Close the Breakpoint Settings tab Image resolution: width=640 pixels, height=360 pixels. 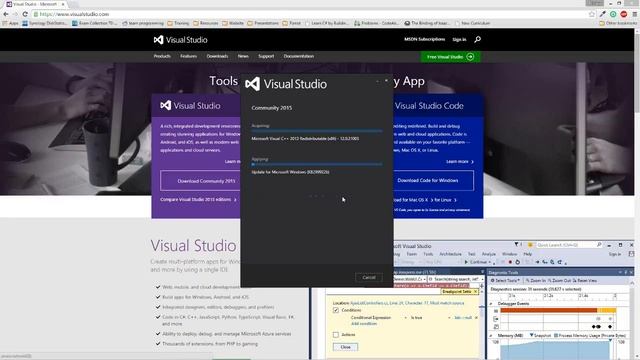(x=476, y=291)
